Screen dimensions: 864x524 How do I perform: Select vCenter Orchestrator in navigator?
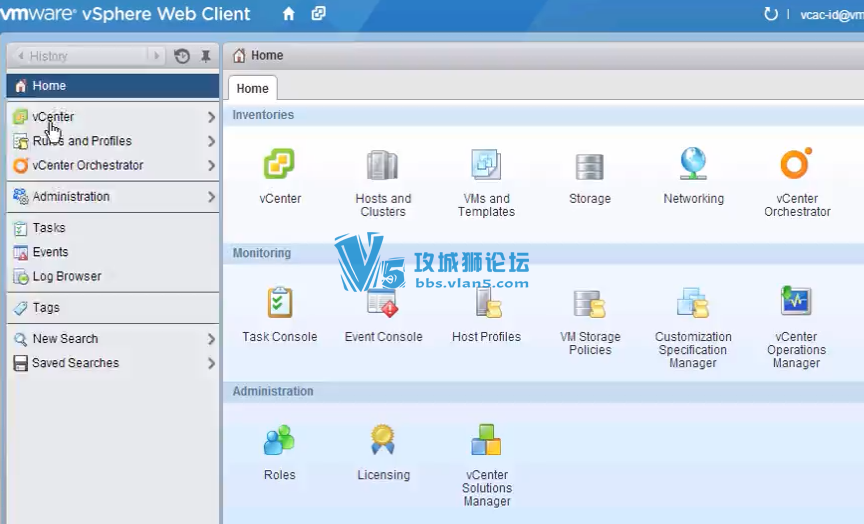click(x=113, y=165)
